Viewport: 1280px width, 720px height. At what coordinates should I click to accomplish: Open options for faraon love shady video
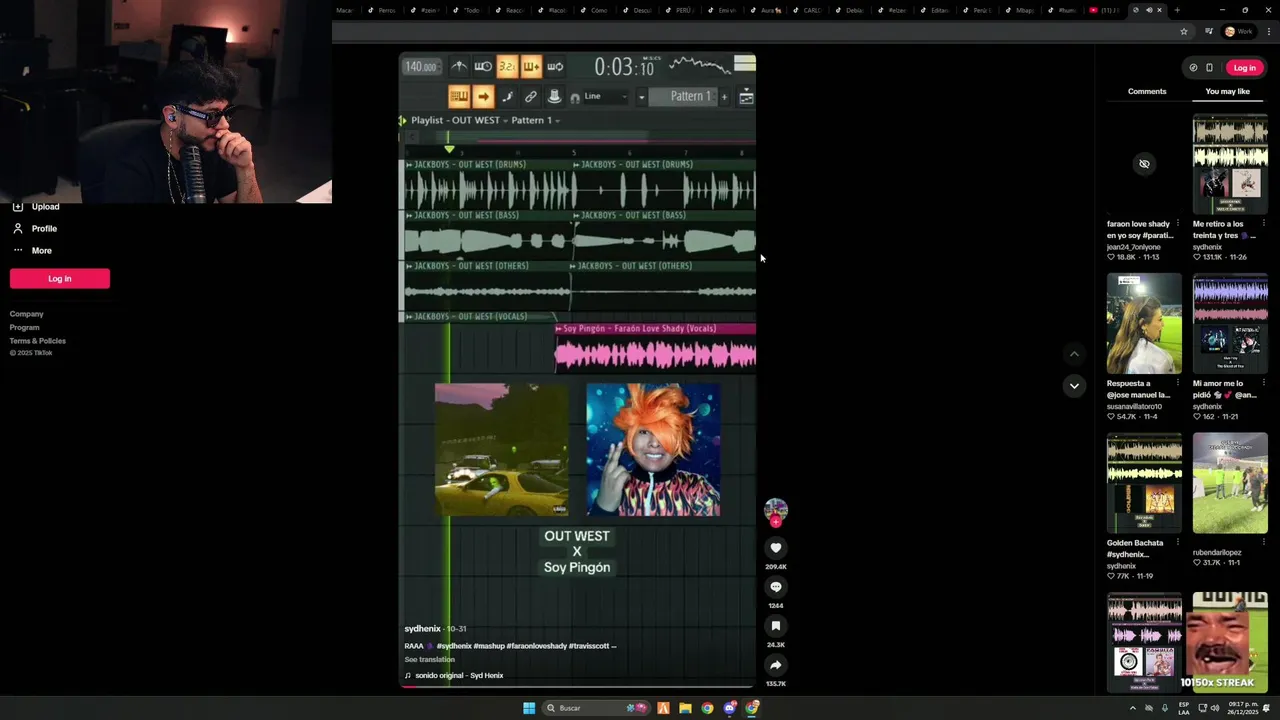pos(1177,224)
